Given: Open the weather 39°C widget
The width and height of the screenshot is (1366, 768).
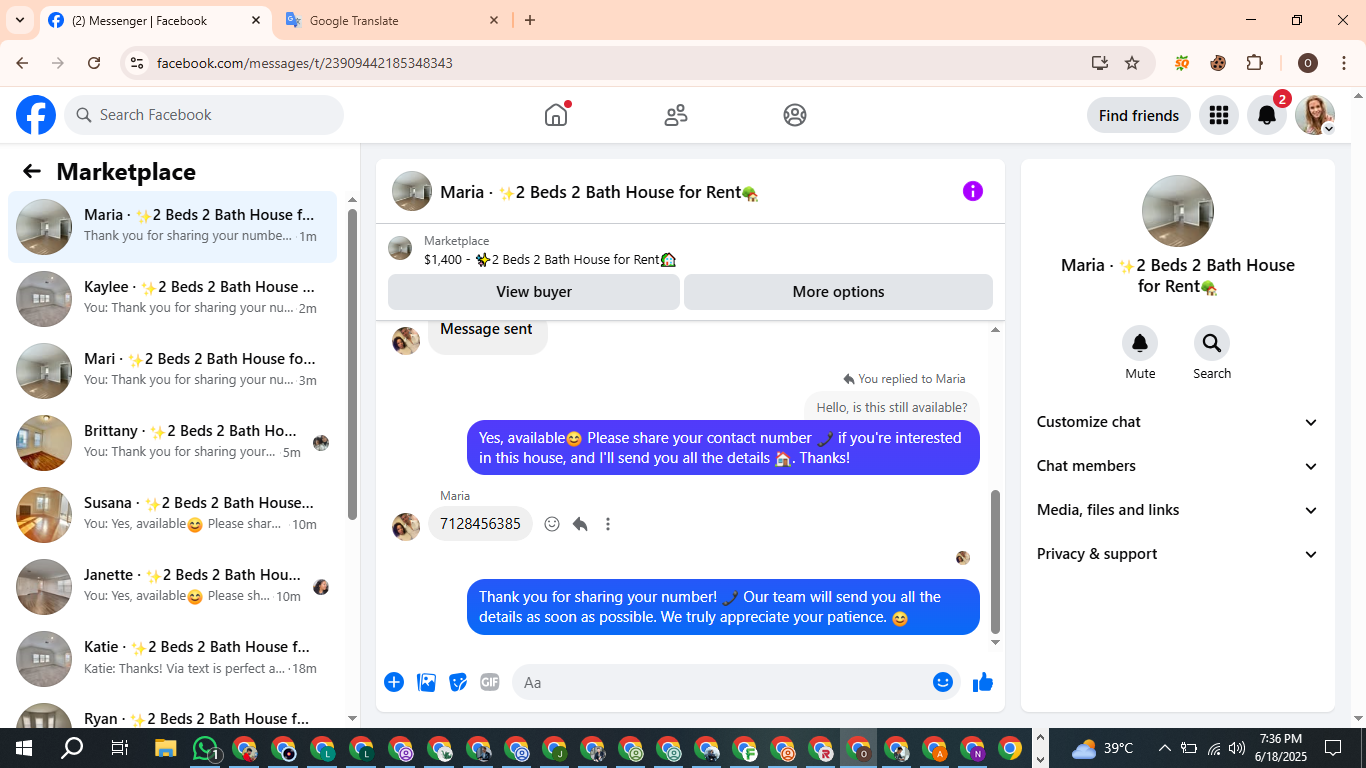Looking at the screenshot, I should pyautogui.click(x=1103, y=748).
